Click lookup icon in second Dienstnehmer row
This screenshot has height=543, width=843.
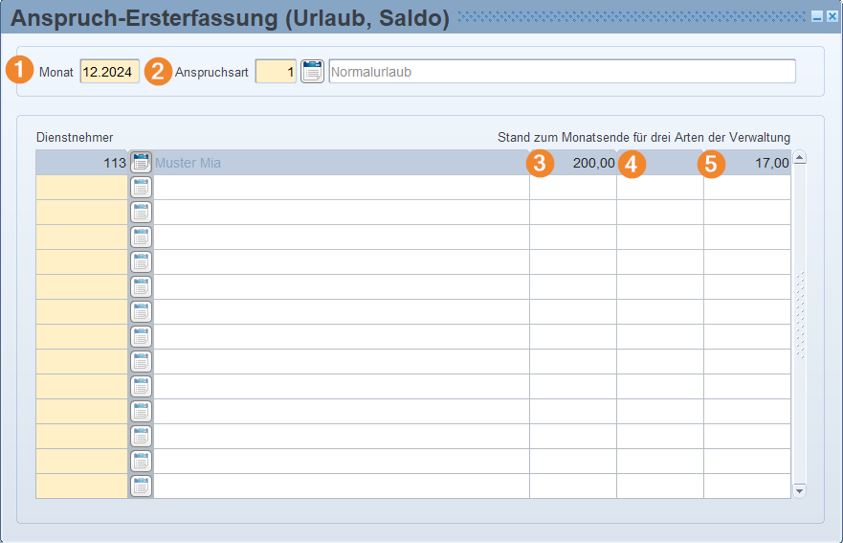[141, 188]
